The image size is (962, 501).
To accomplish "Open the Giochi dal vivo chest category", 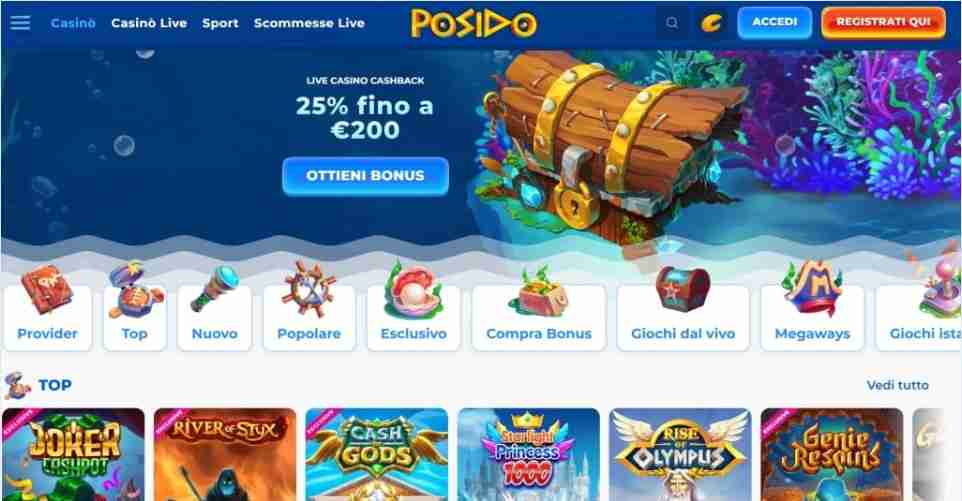I will coord(683,308).
